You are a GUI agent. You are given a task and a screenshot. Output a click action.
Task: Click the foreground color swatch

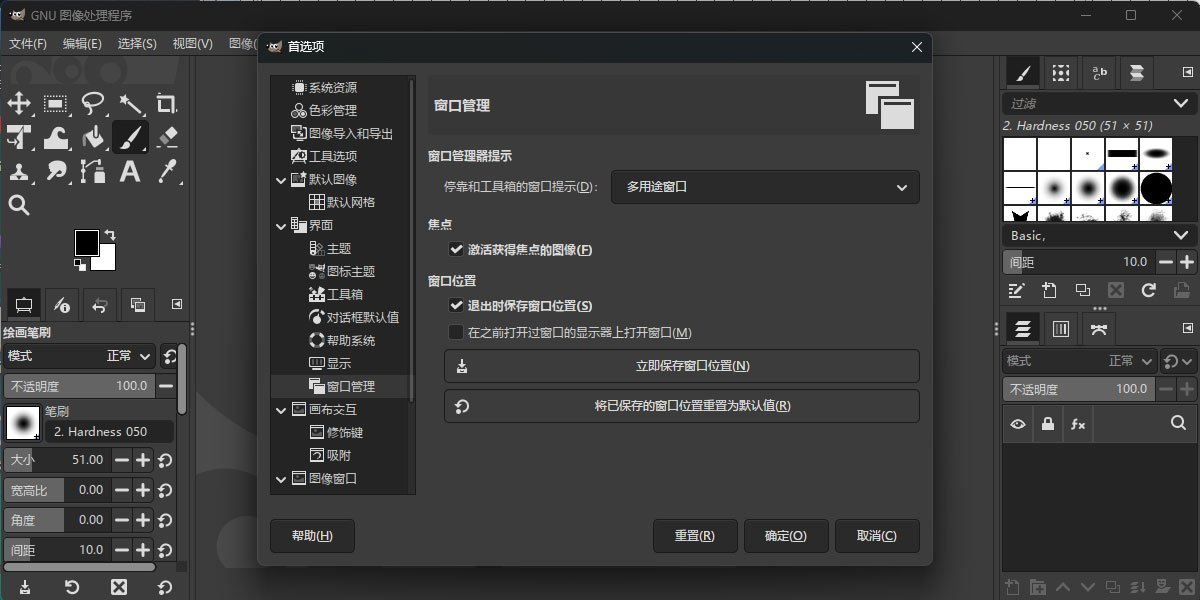click(88, 244)
